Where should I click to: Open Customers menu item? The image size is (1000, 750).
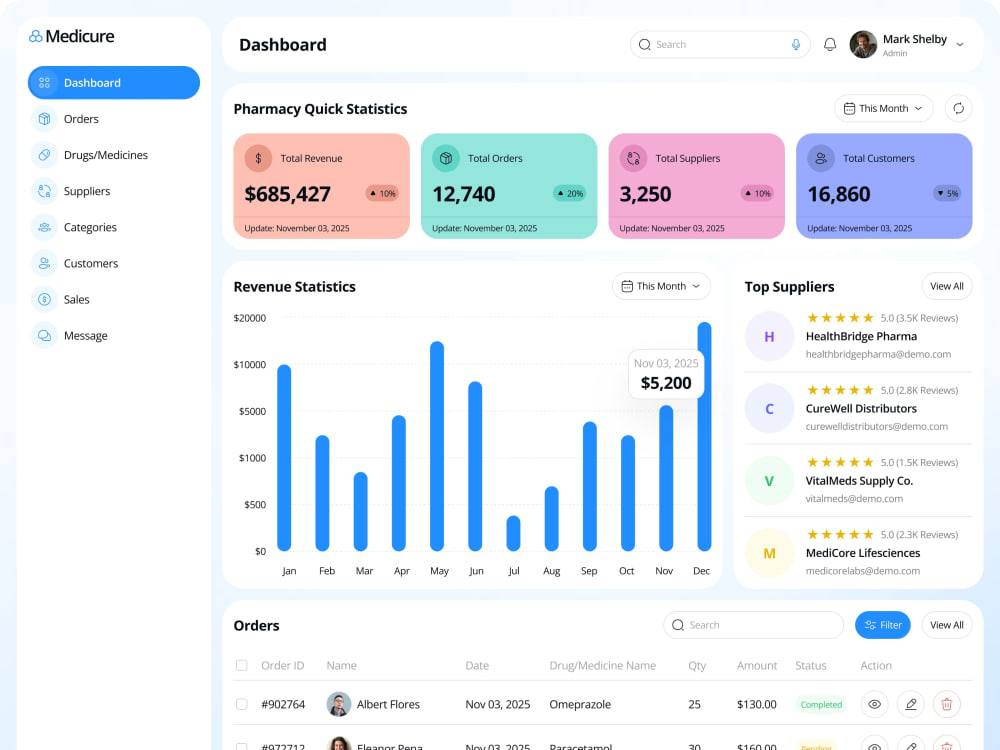coord(91,263)
